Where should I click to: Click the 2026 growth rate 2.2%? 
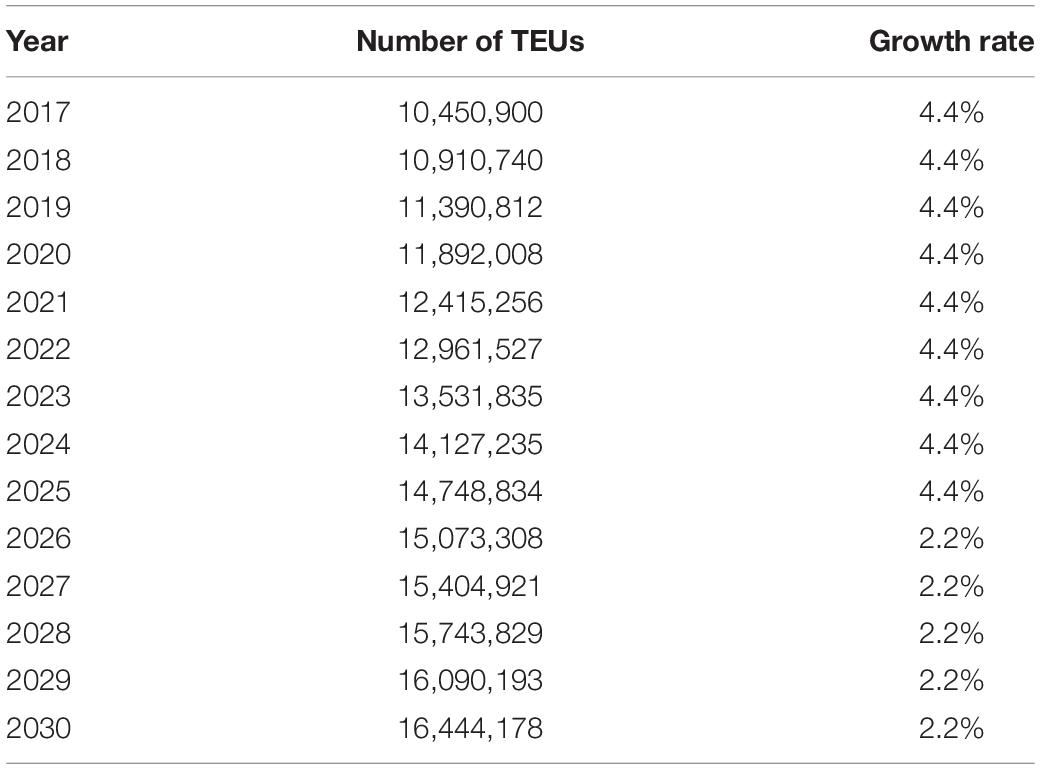(951, 538)
